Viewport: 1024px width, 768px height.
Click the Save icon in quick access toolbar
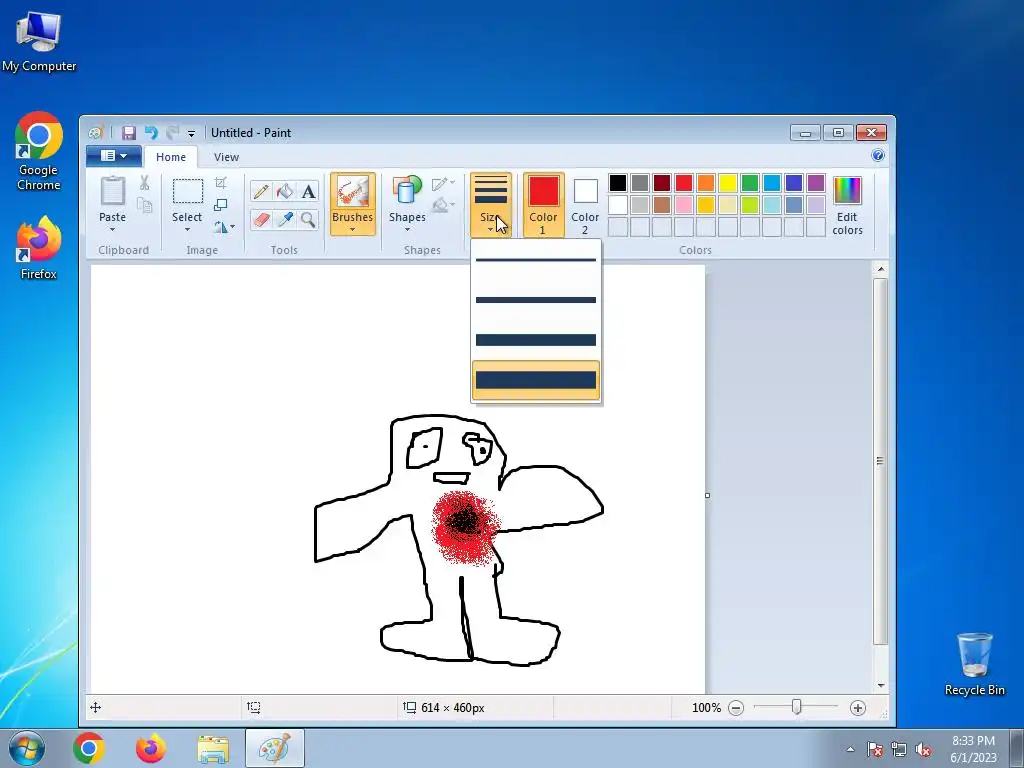point(129,133)
